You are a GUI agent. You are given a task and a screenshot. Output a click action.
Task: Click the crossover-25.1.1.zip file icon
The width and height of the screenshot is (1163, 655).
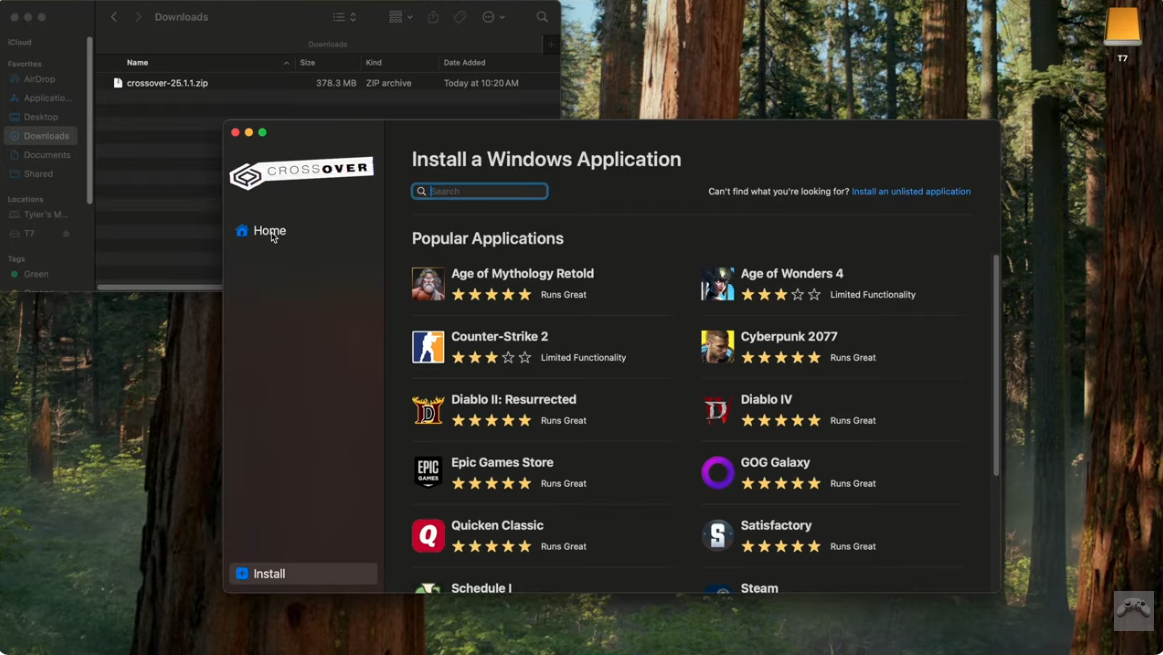[118, 83]
